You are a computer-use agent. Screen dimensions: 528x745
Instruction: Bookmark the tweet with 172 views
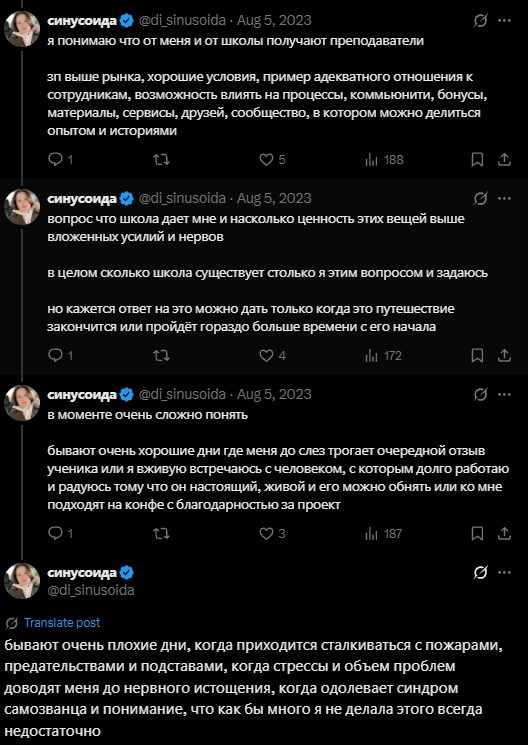point(477,355)
